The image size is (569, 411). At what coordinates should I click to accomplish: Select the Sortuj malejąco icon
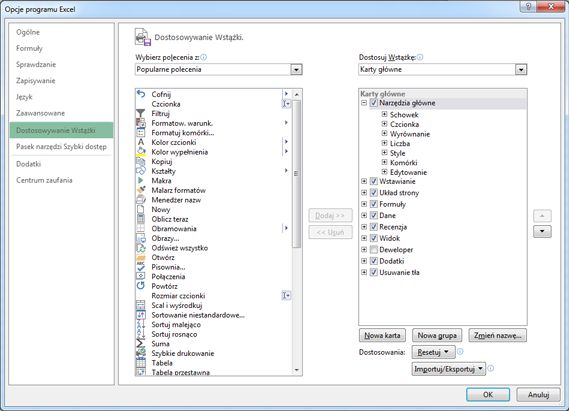click(x=141, y=324)
